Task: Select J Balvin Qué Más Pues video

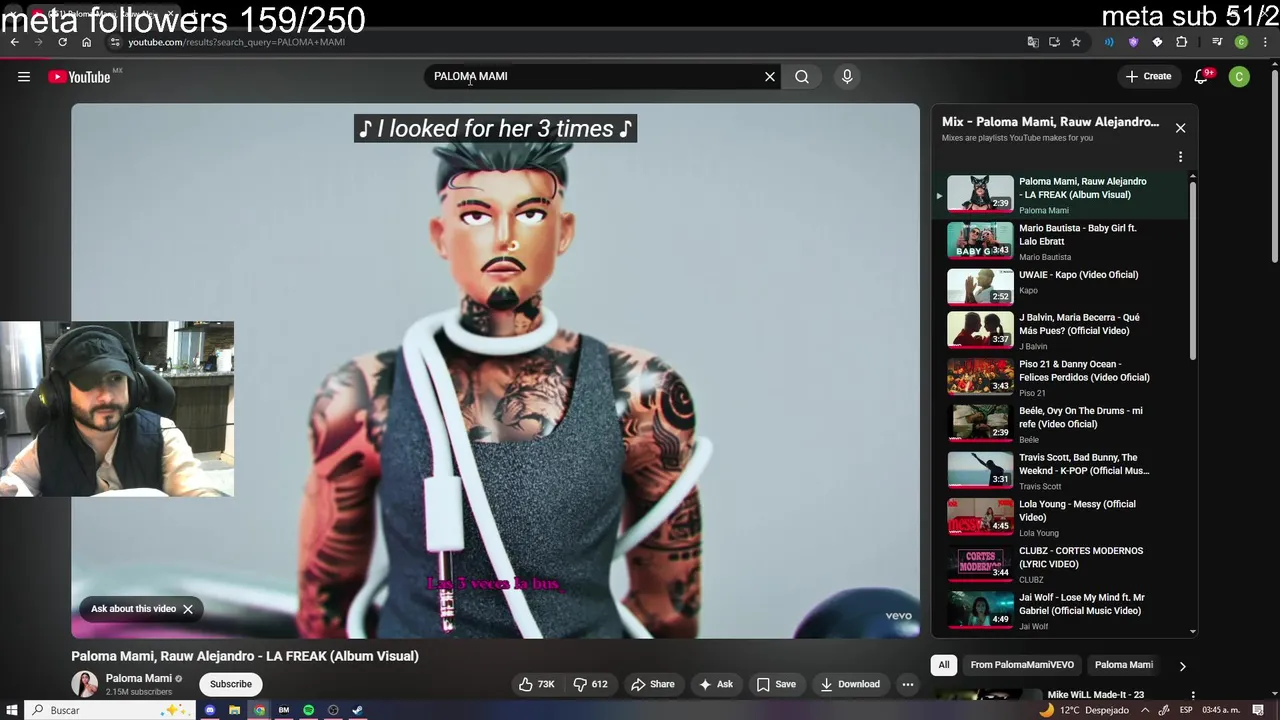Action: 1061,331
